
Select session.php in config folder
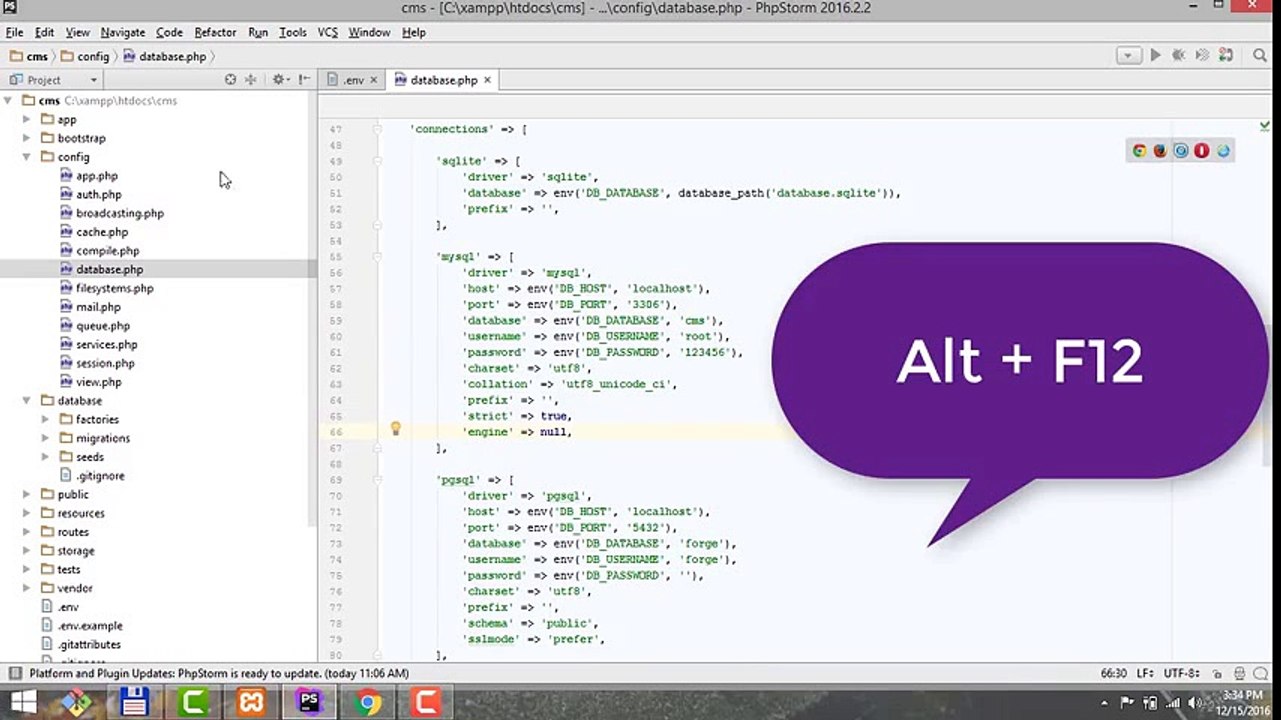click(105, 363)
